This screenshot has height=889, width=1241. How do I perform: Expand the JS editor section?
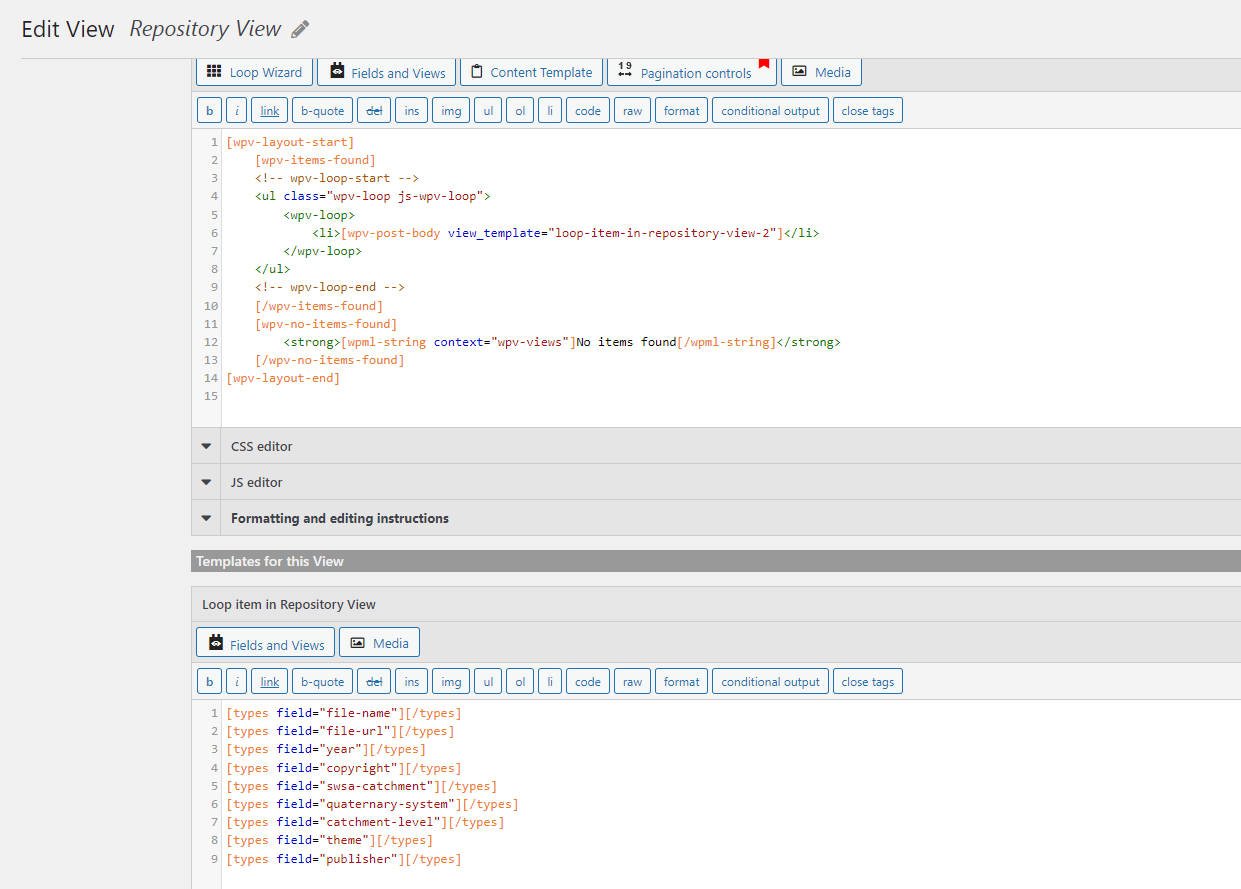[x=716, y=482]
